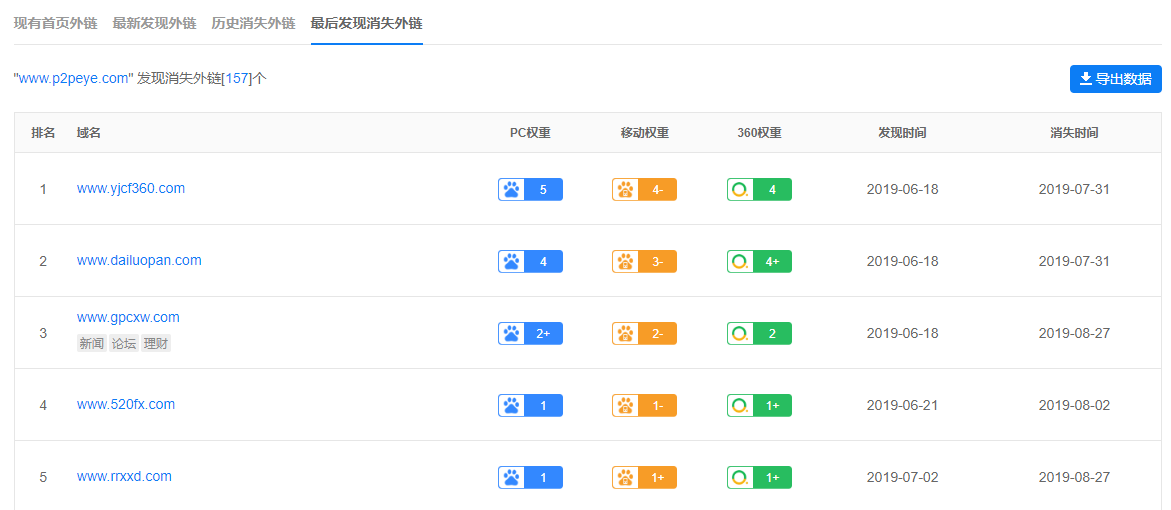Click the 157 count link
The width and height of the screenshot is (1171, 510).
(237, 78)
